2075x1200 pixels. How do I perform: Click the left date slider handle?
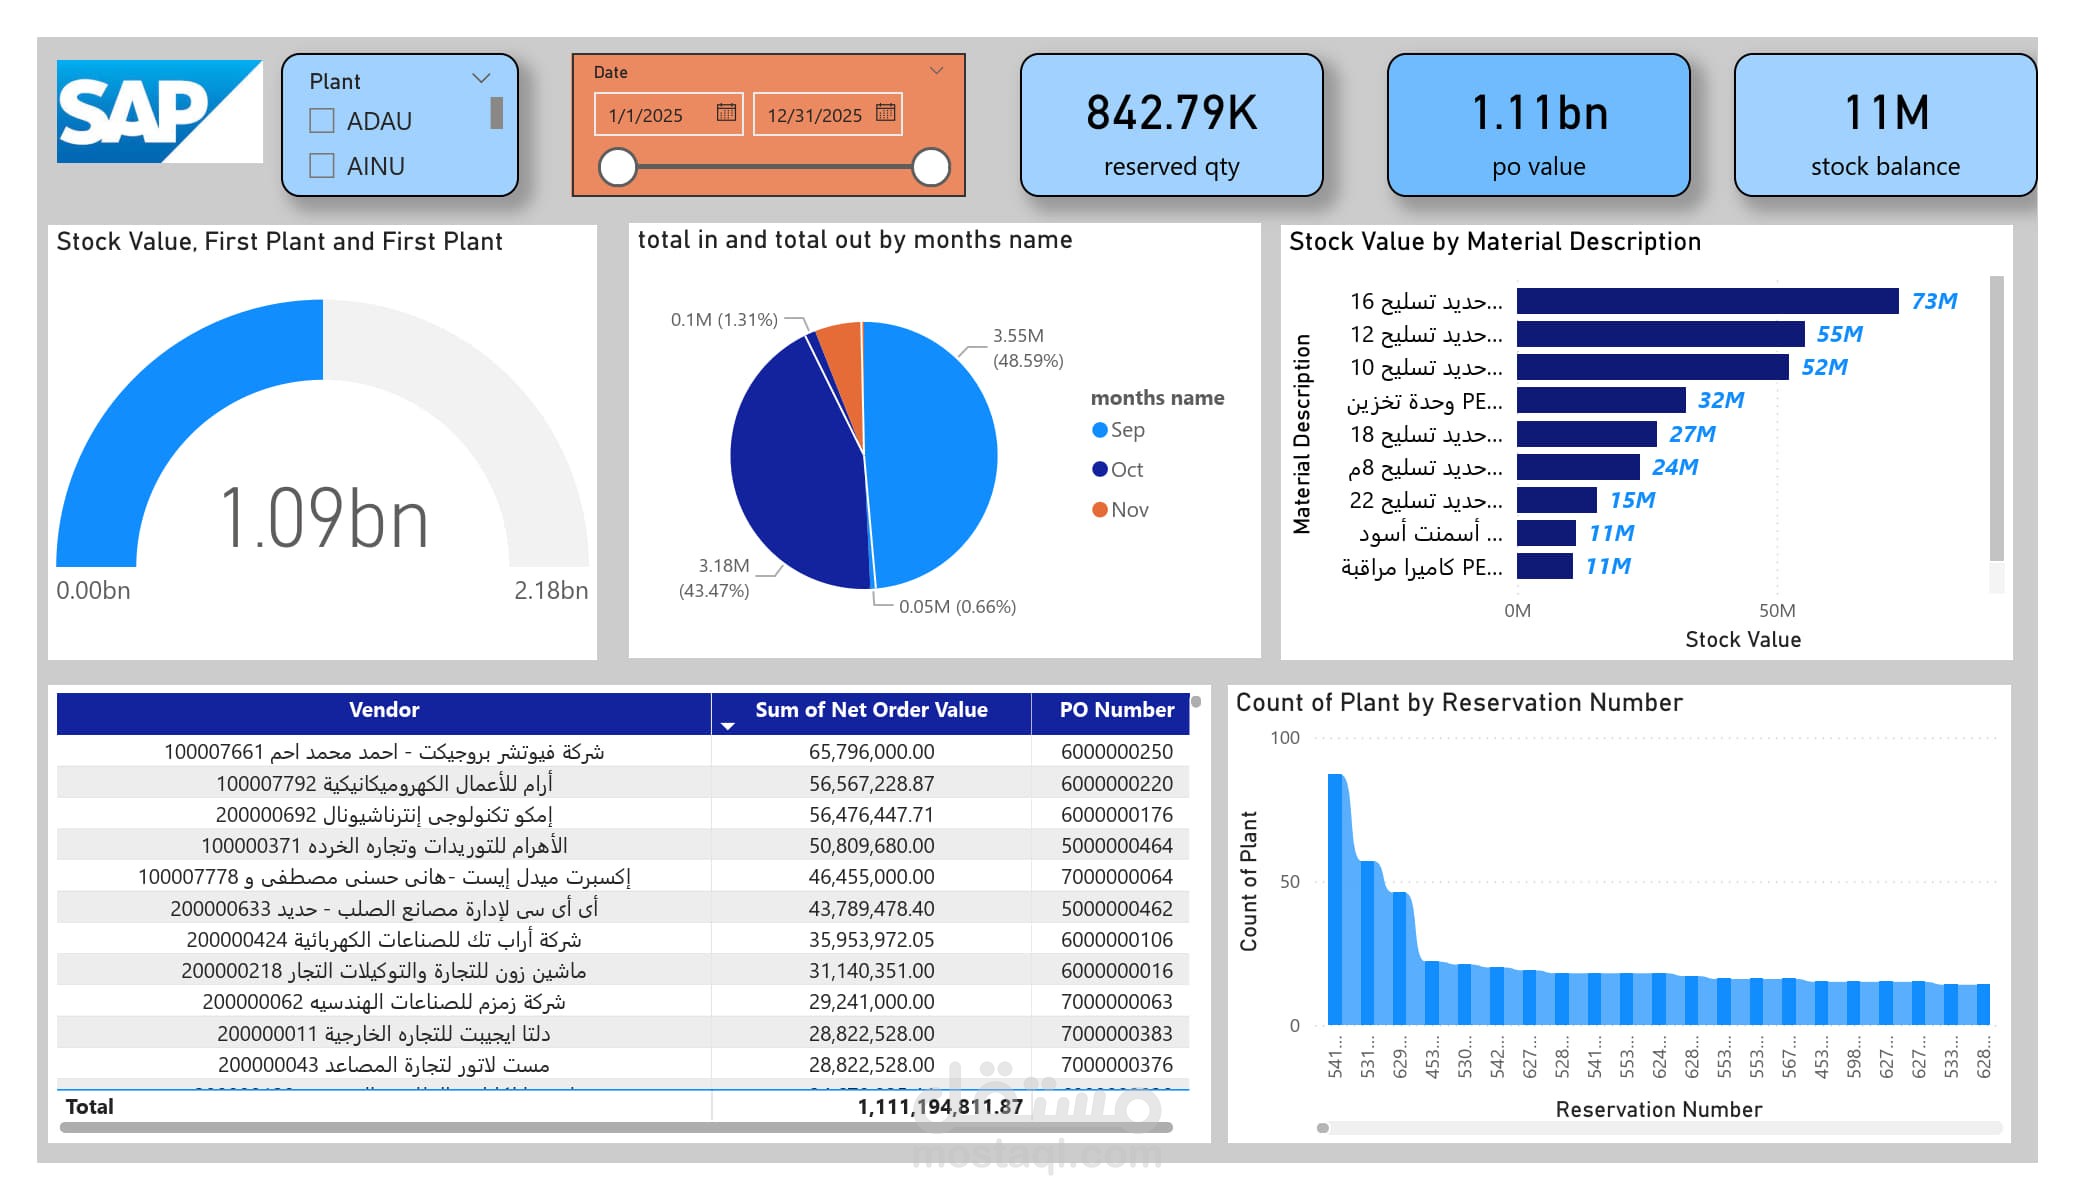[x=618, y=167]
